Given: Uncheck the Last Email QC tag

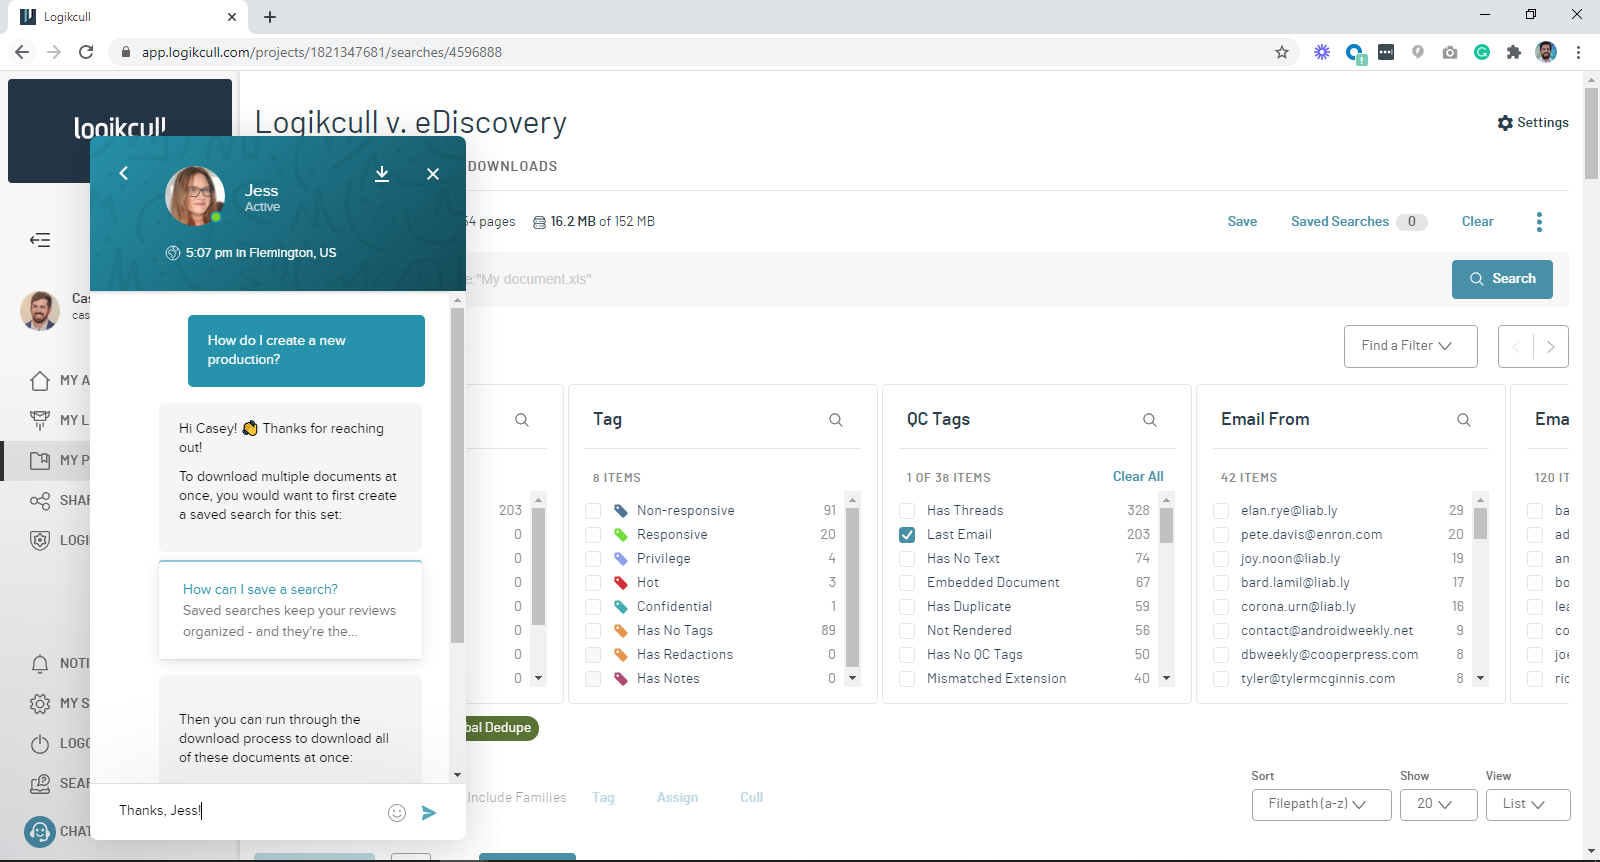Looking at the screenshot, I should 907,535.
